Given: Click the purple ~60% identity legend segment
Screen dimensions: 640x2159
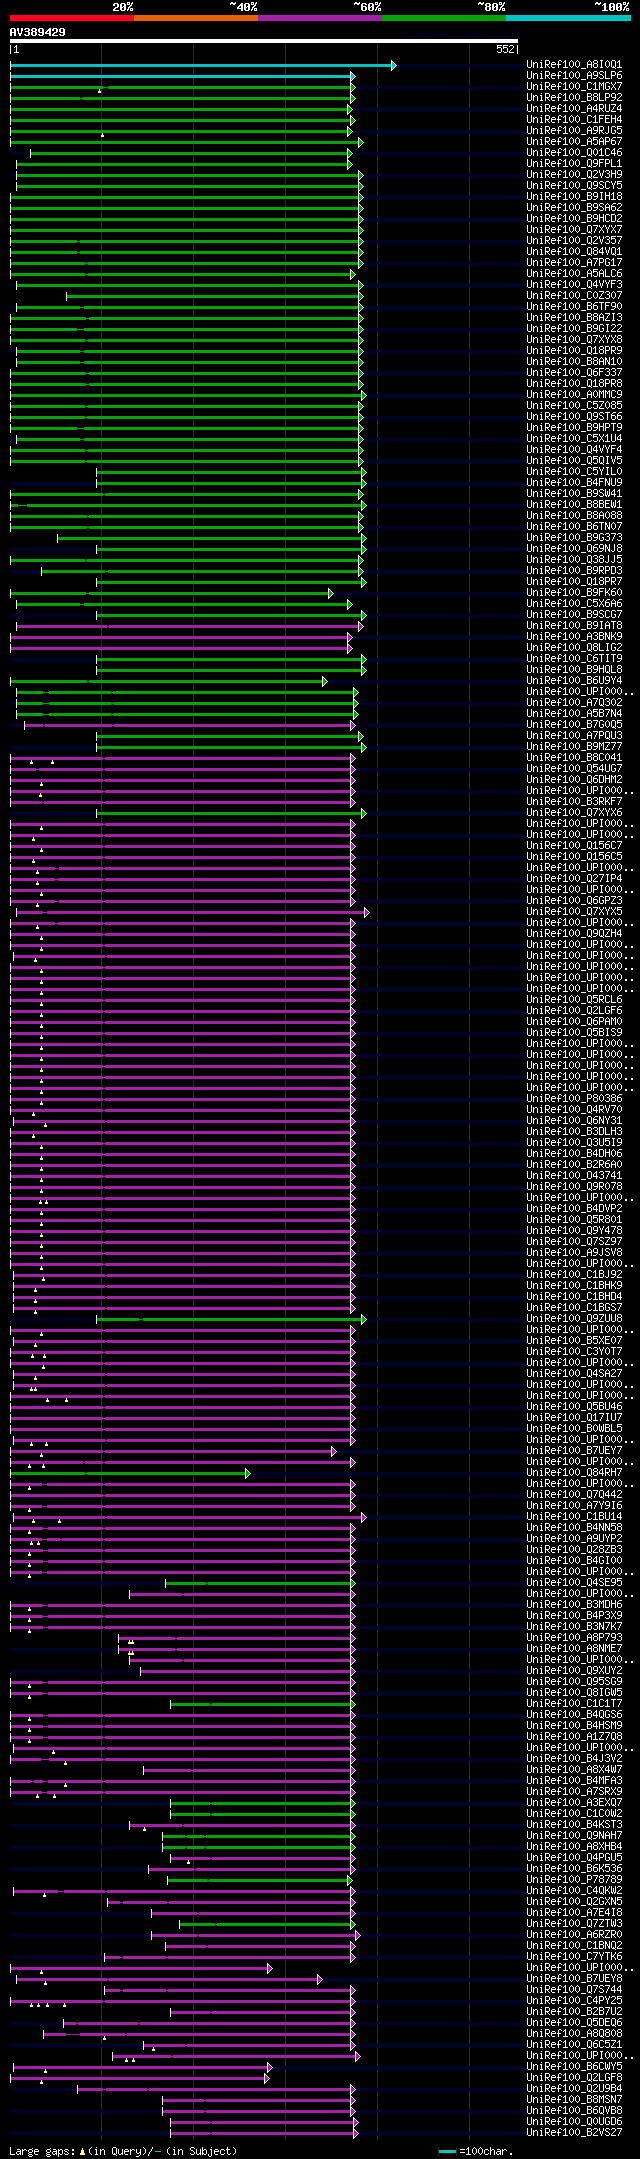Looking at the screenshot, I should coord(320,18).
